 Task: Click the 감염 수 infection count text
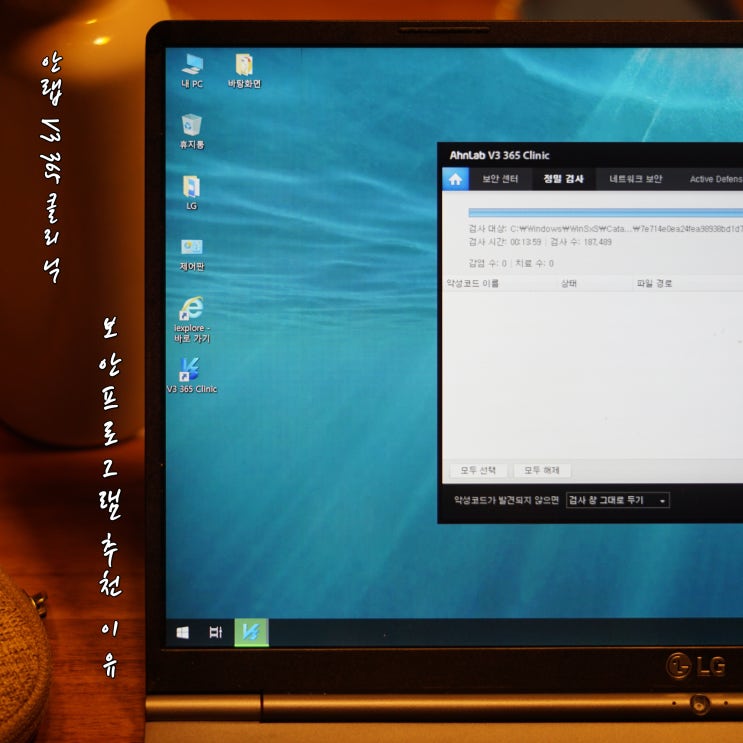(x=488, y=263)
